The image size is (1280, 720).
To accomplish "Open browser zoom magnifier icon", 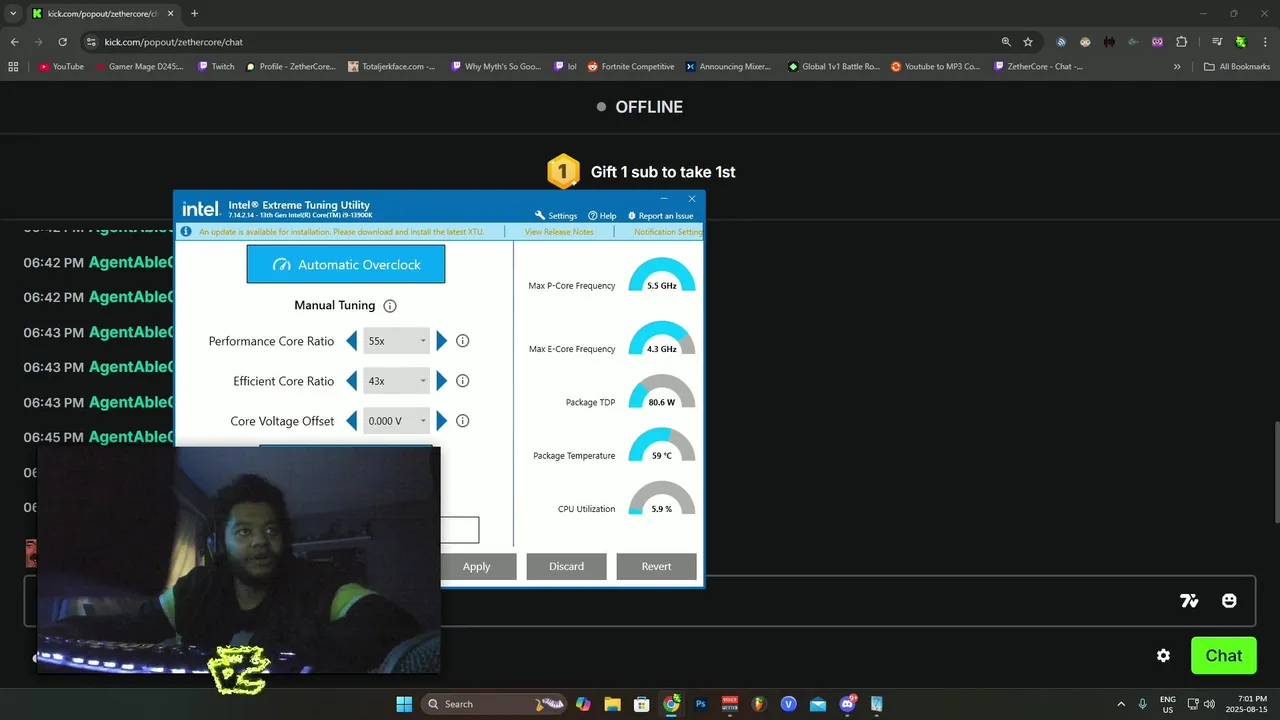I will pyautogui.click(x=1006, y=42).
